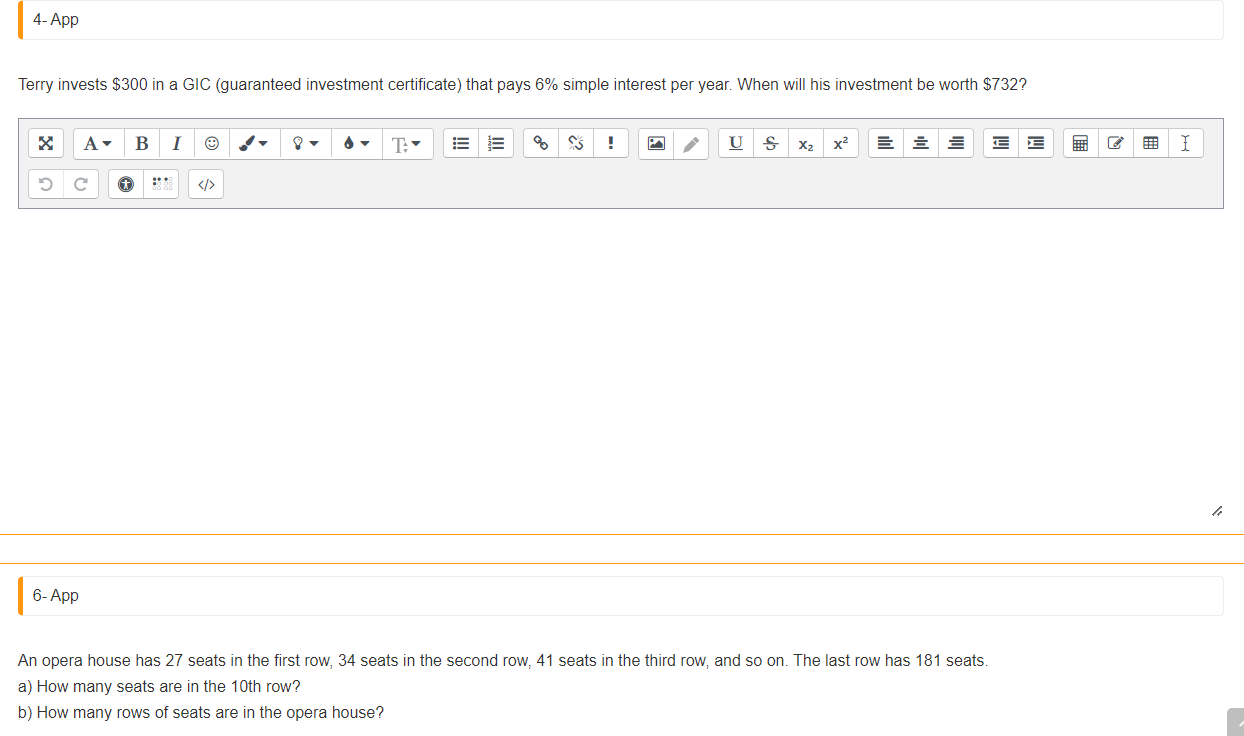Open the equation editor calculator icon
Viewport: 1244px width, 736px height.
click(x=1080, y=144)
